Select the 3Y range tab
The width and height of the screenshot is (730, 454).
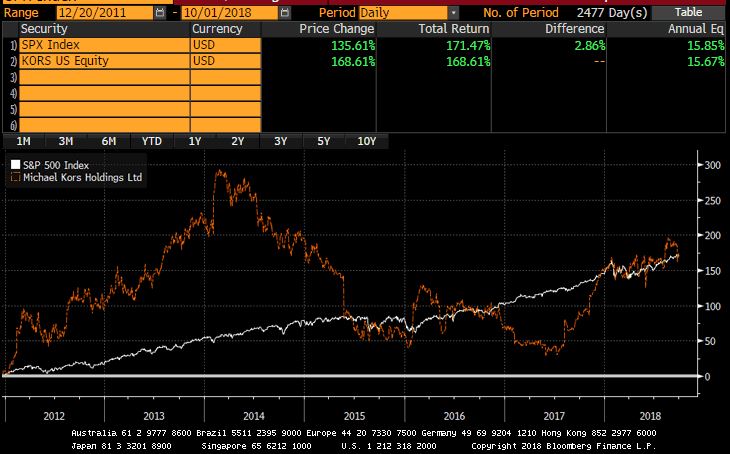tap(280, 141)
